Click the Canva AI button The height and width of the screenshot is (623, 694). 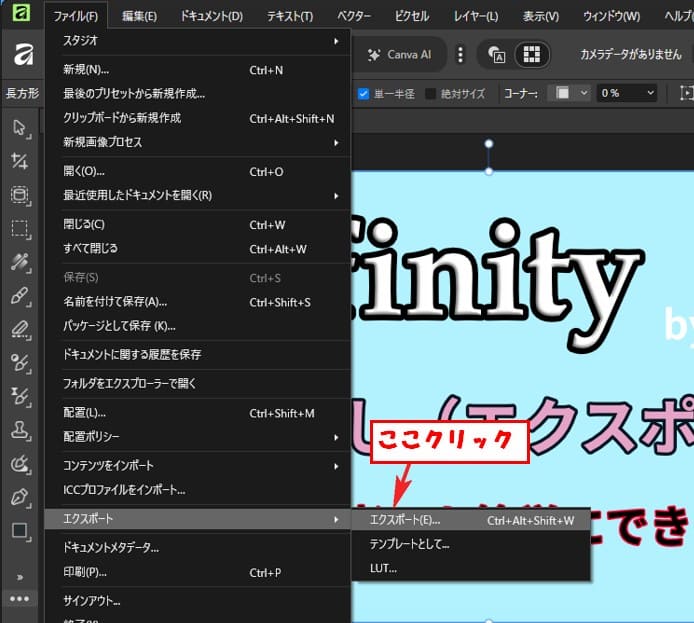click(400, 55)
